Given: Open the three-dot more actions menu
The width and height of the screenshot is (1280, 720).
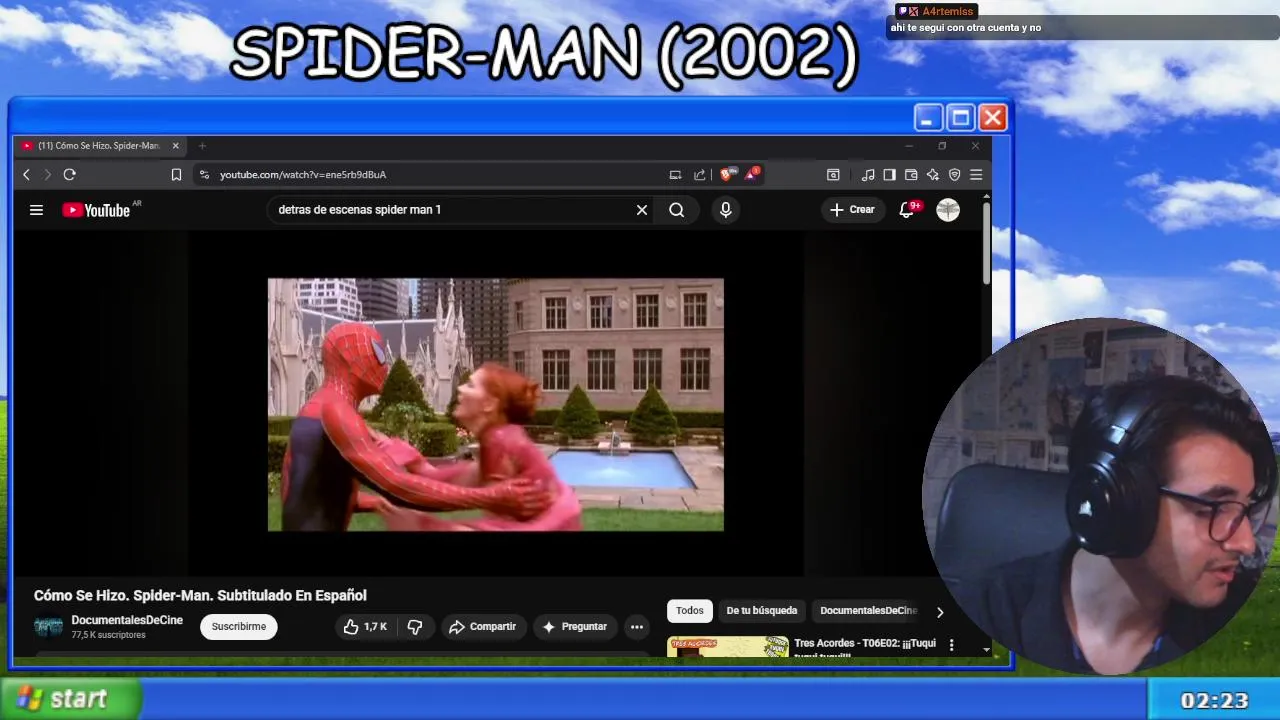Looking at the screenshot, I should 637,627.
